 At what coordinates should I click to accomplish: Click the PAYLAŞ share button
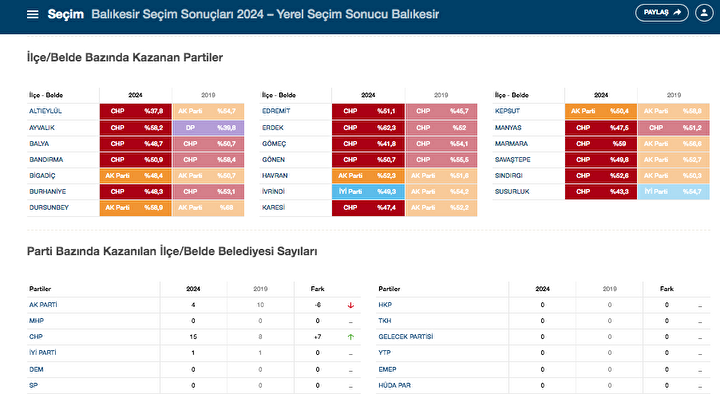point(662,13)
